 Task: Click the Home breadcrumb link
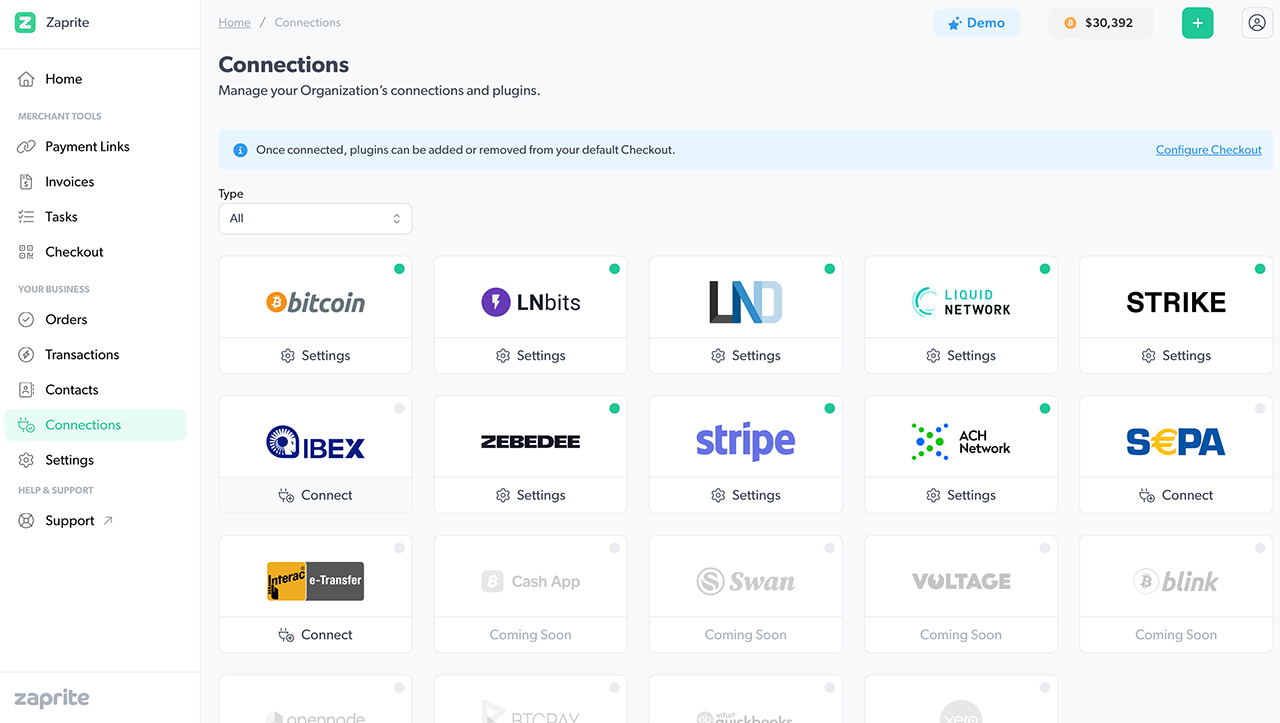point(235,22)
